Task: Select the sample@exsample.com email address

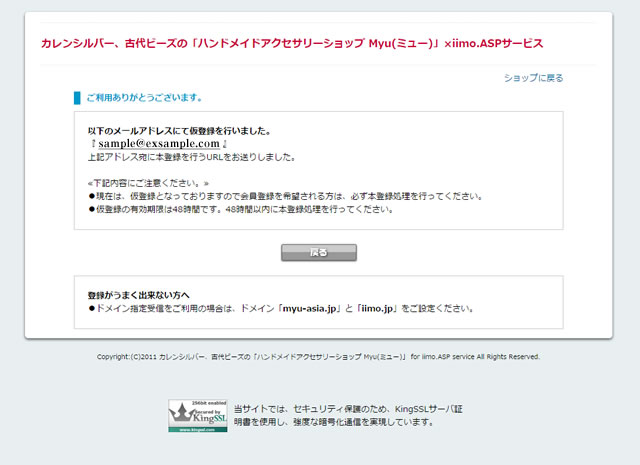Action: [x=159, y=144]
